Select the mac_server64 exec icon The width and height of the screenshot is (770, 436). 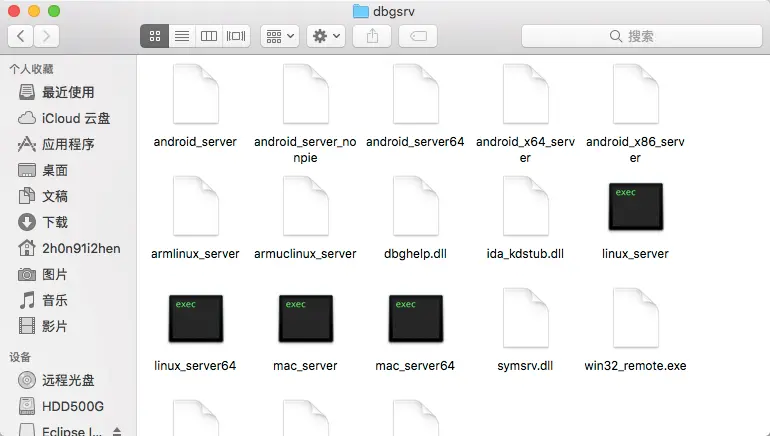click(x=415, y=318)
